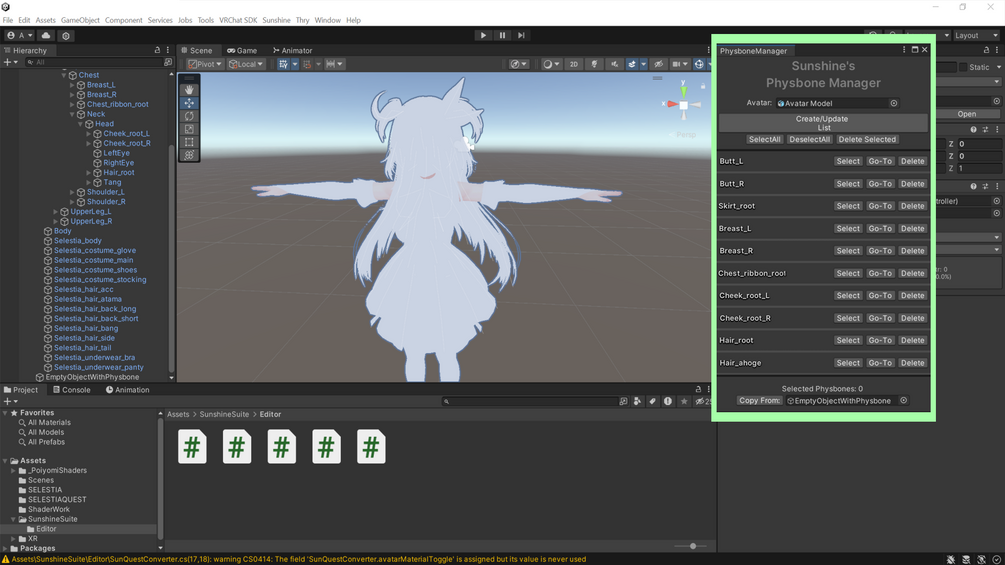Select the Scale tool in Scene toolbar
Screen dimensions: 1005x565
pyautogui.click(x=189, y=129)
